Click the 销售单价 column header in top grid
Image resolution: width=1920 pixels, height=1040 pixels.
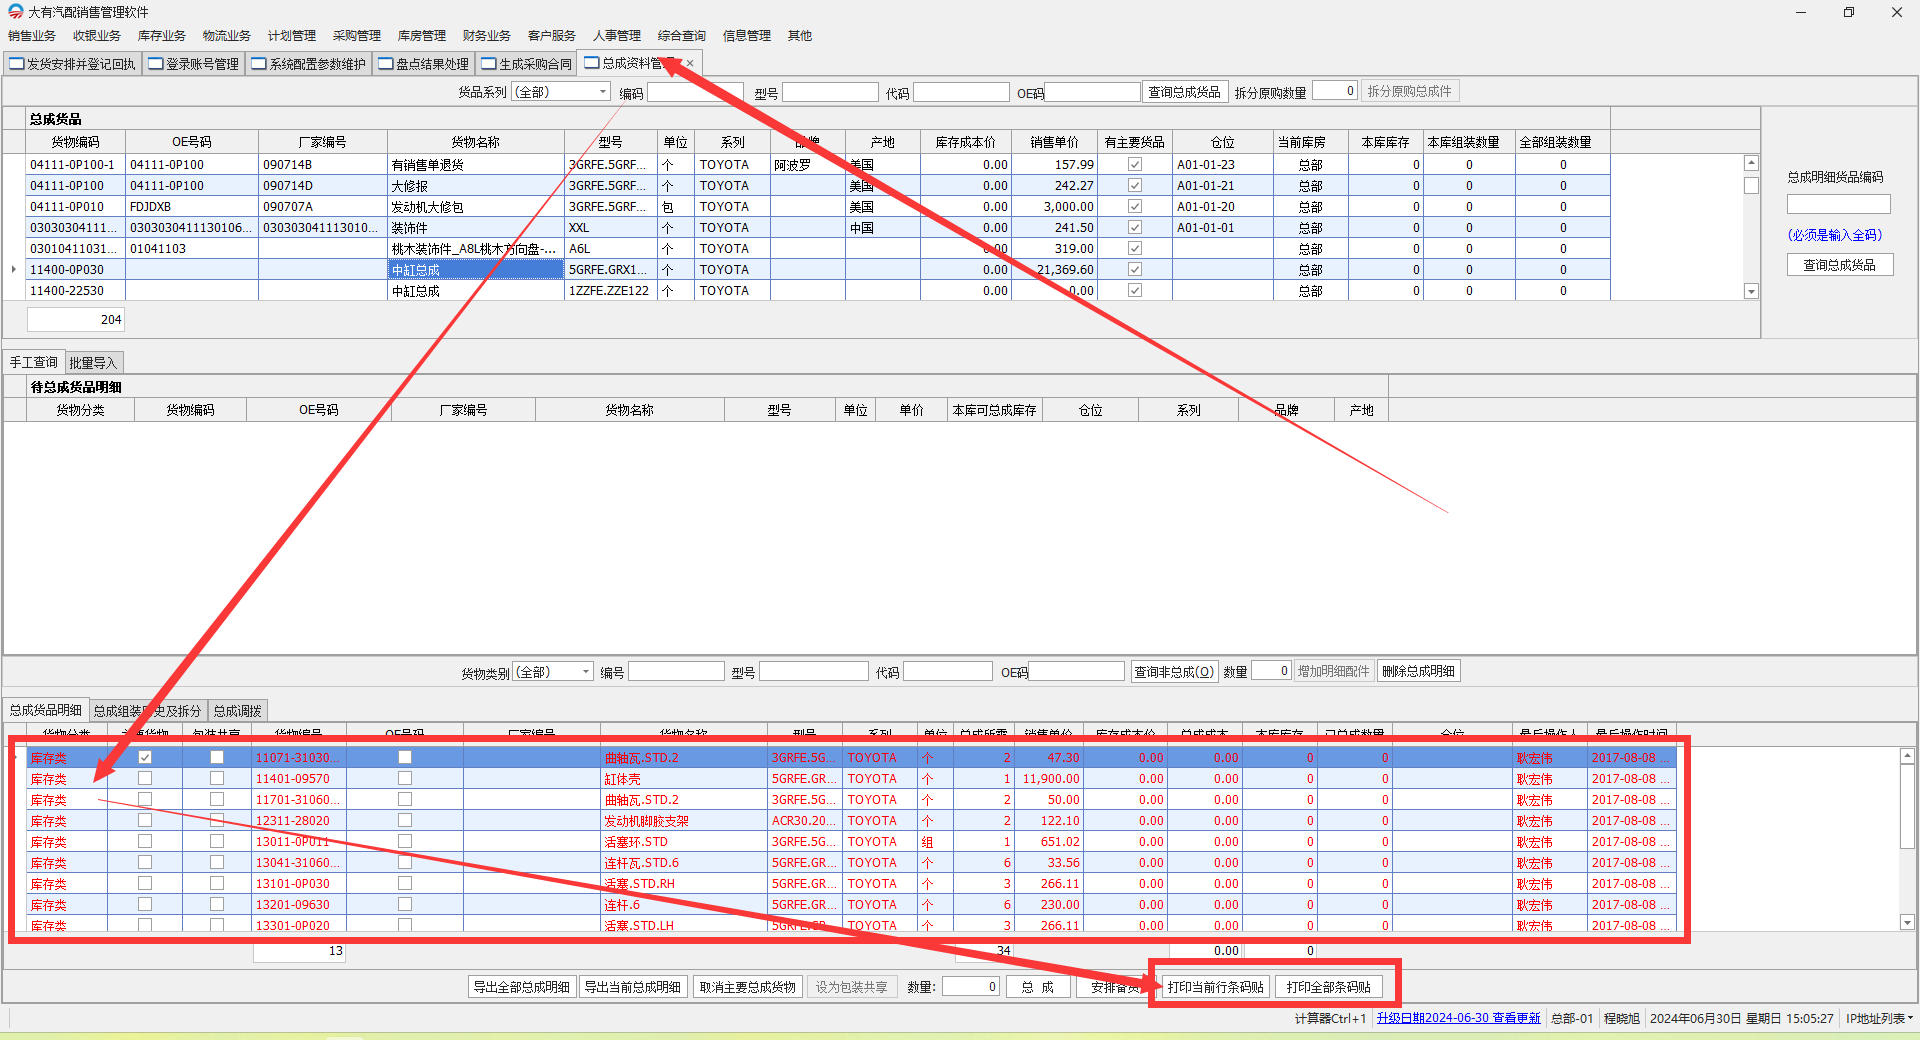[x=1055, y=142]
